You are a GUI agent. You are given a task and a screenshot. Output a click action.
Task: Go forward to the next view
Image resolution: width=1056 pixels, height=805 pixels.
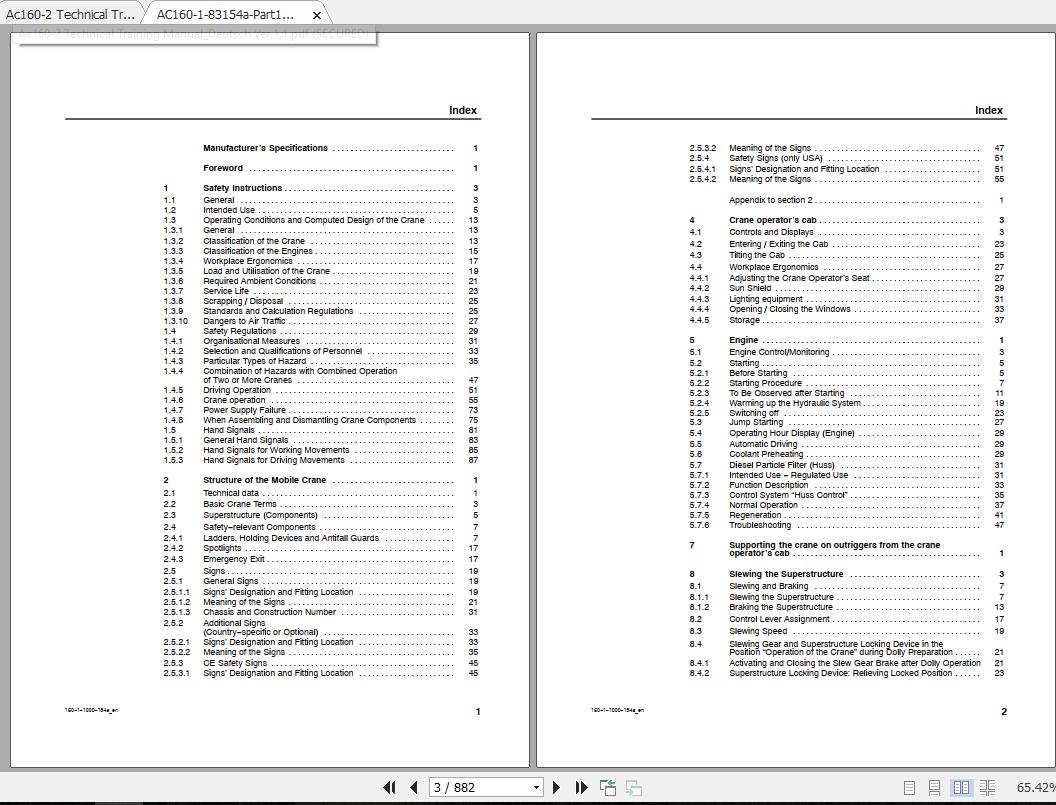tap(631, 787)
